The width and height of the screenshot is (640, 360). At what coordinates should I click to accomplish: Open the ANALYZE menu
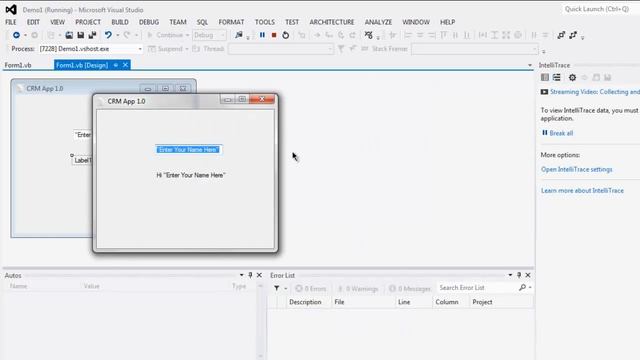pos(378,22)
